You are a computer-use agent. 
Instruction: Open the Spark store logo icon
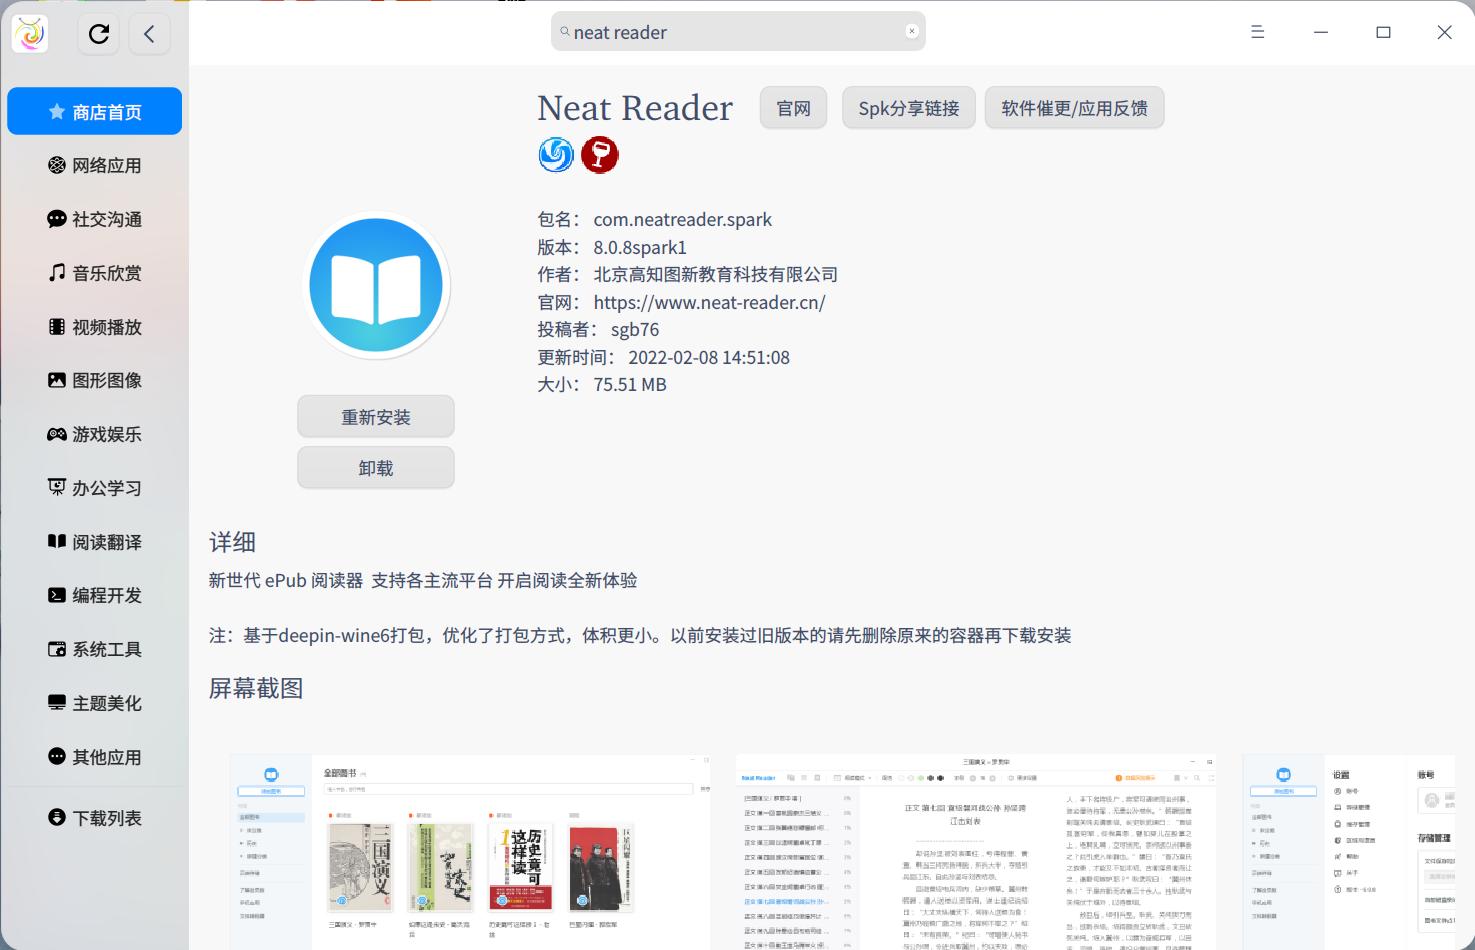(29, 33)
